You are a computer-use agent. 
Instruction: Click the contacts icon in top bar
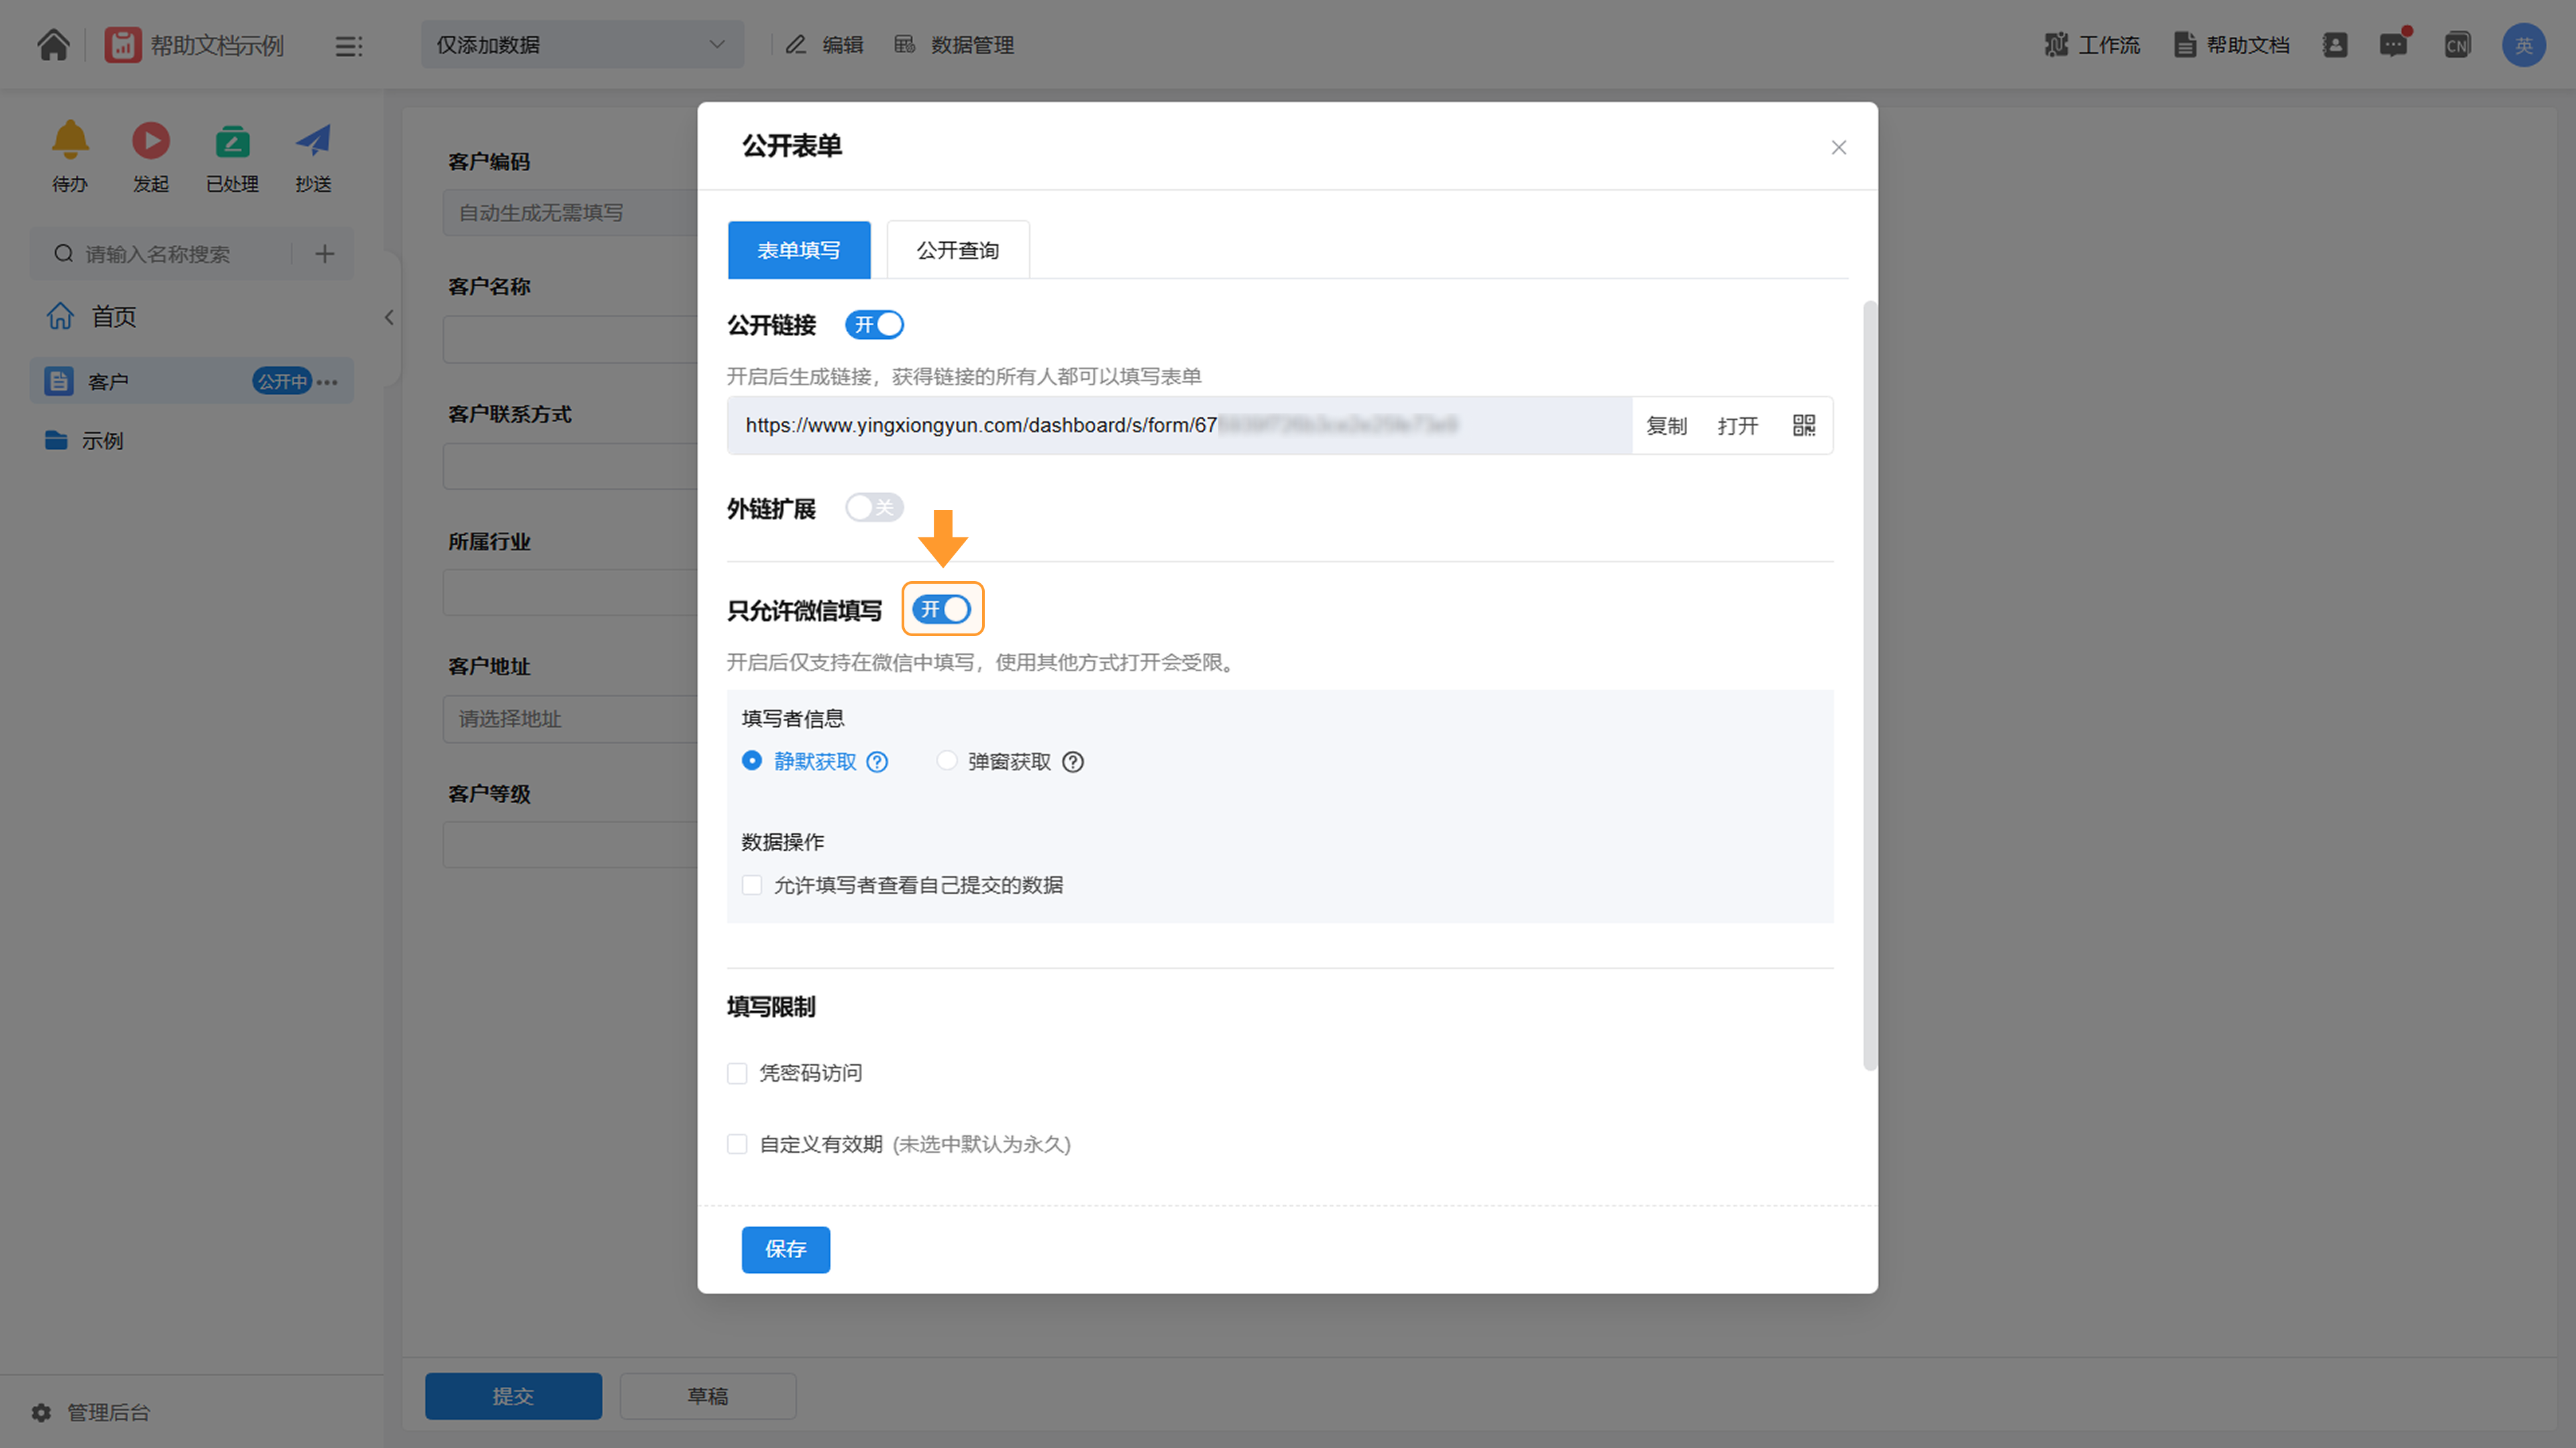point(2335,45)
